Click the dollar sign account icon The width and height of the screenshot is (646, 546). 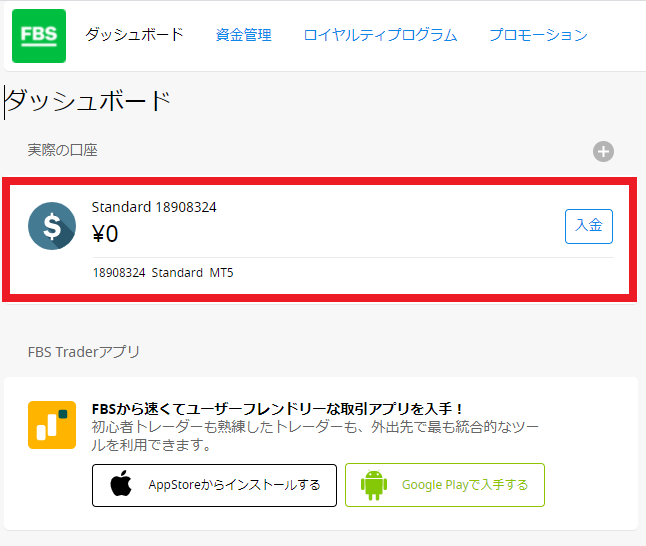coord(52,226)
